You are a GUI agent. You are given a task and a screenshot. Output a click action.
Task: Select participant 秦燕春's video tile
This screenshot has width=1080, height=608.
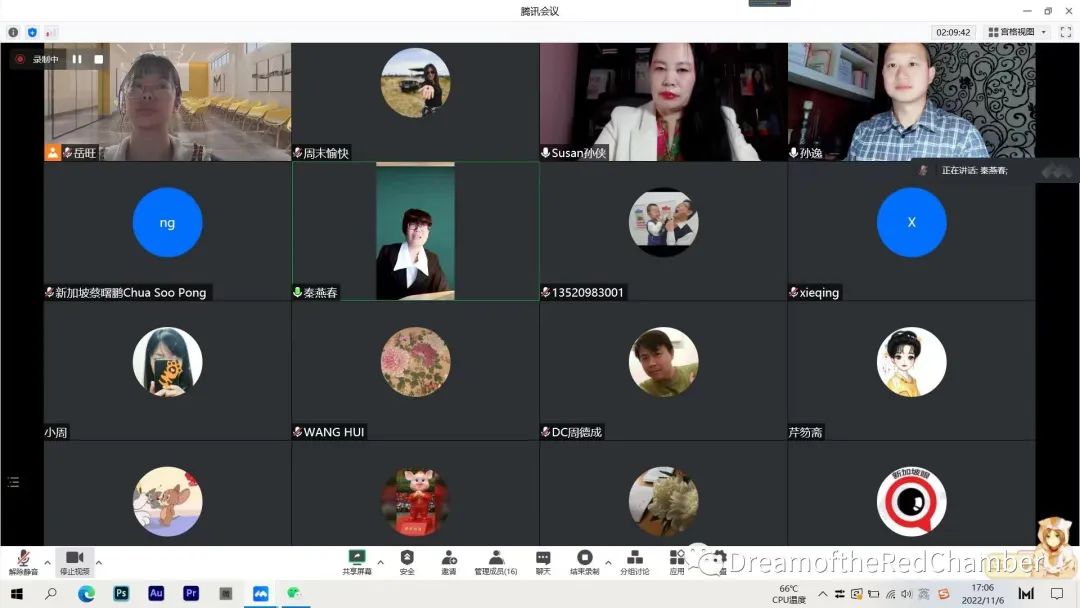(415, 230)
